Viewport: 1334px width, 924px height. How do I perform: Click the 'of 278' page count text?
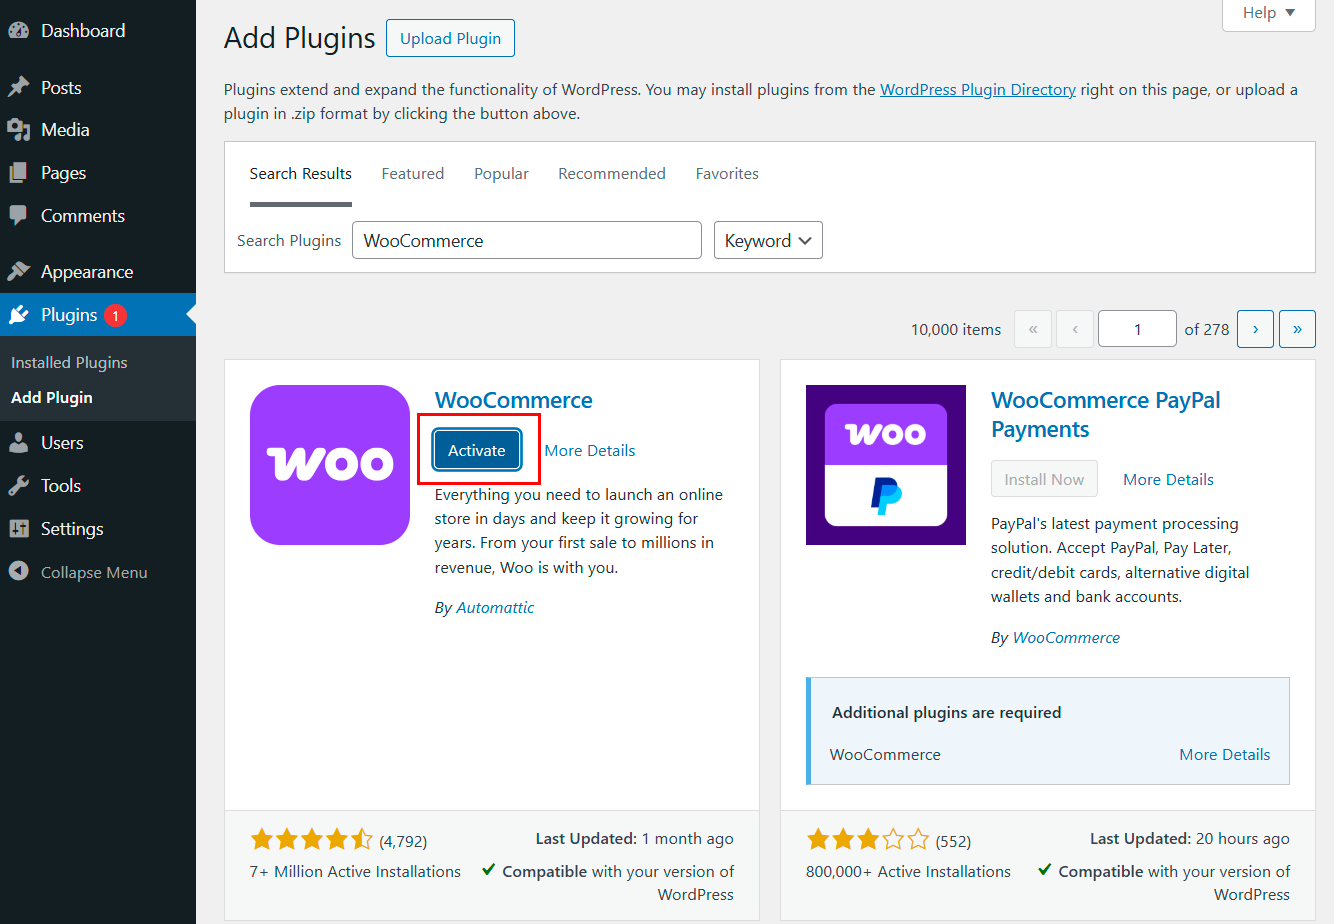(x=1207, y=330)
